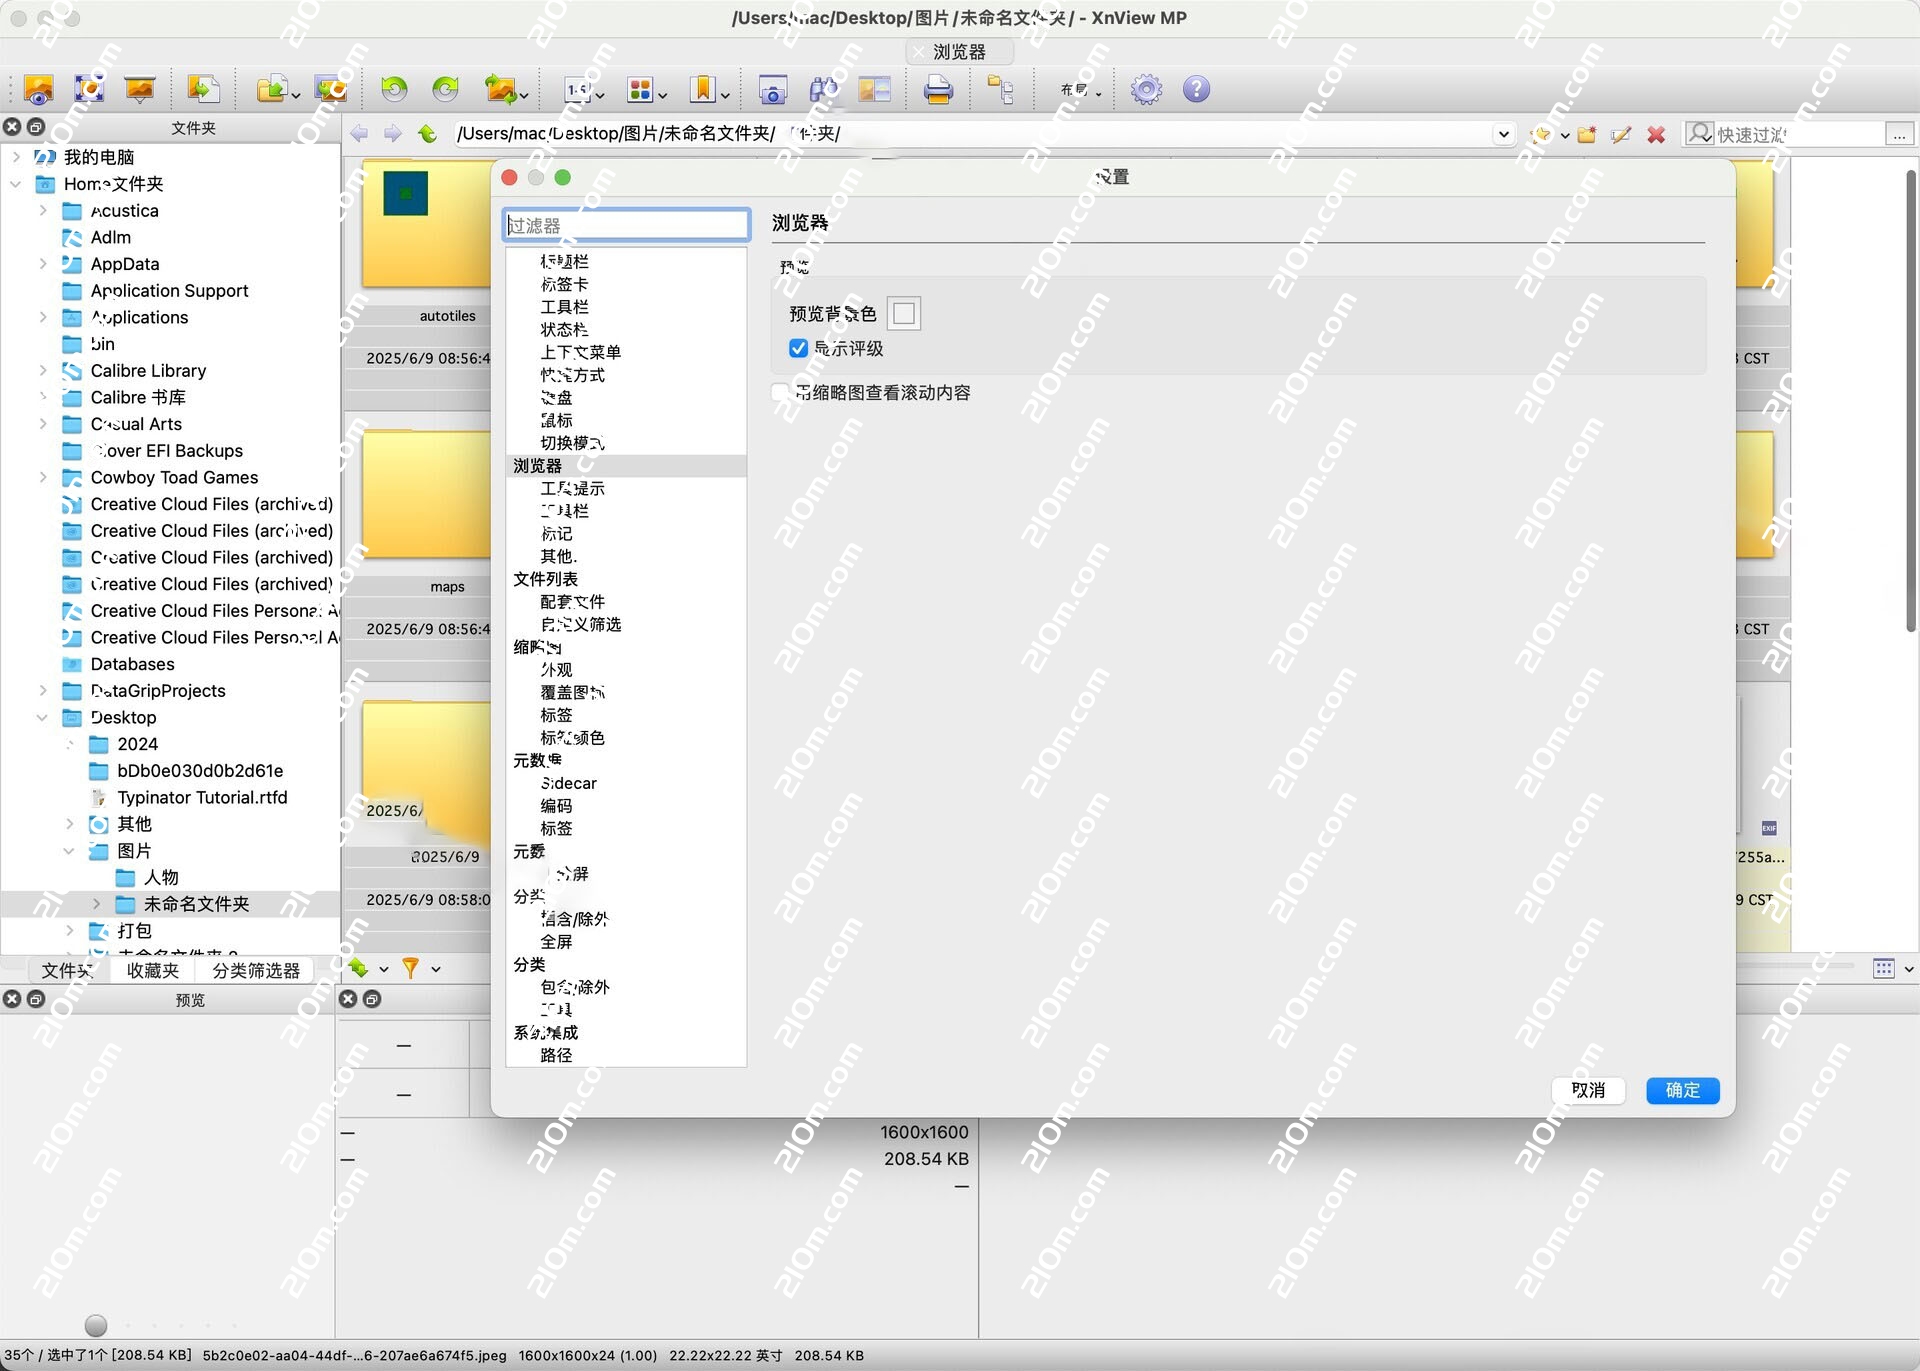The height and width of the screenshot is (1371, 1920).
Task: Click the 预览背景色 color swatch
Action: click(x=903, y=314)
